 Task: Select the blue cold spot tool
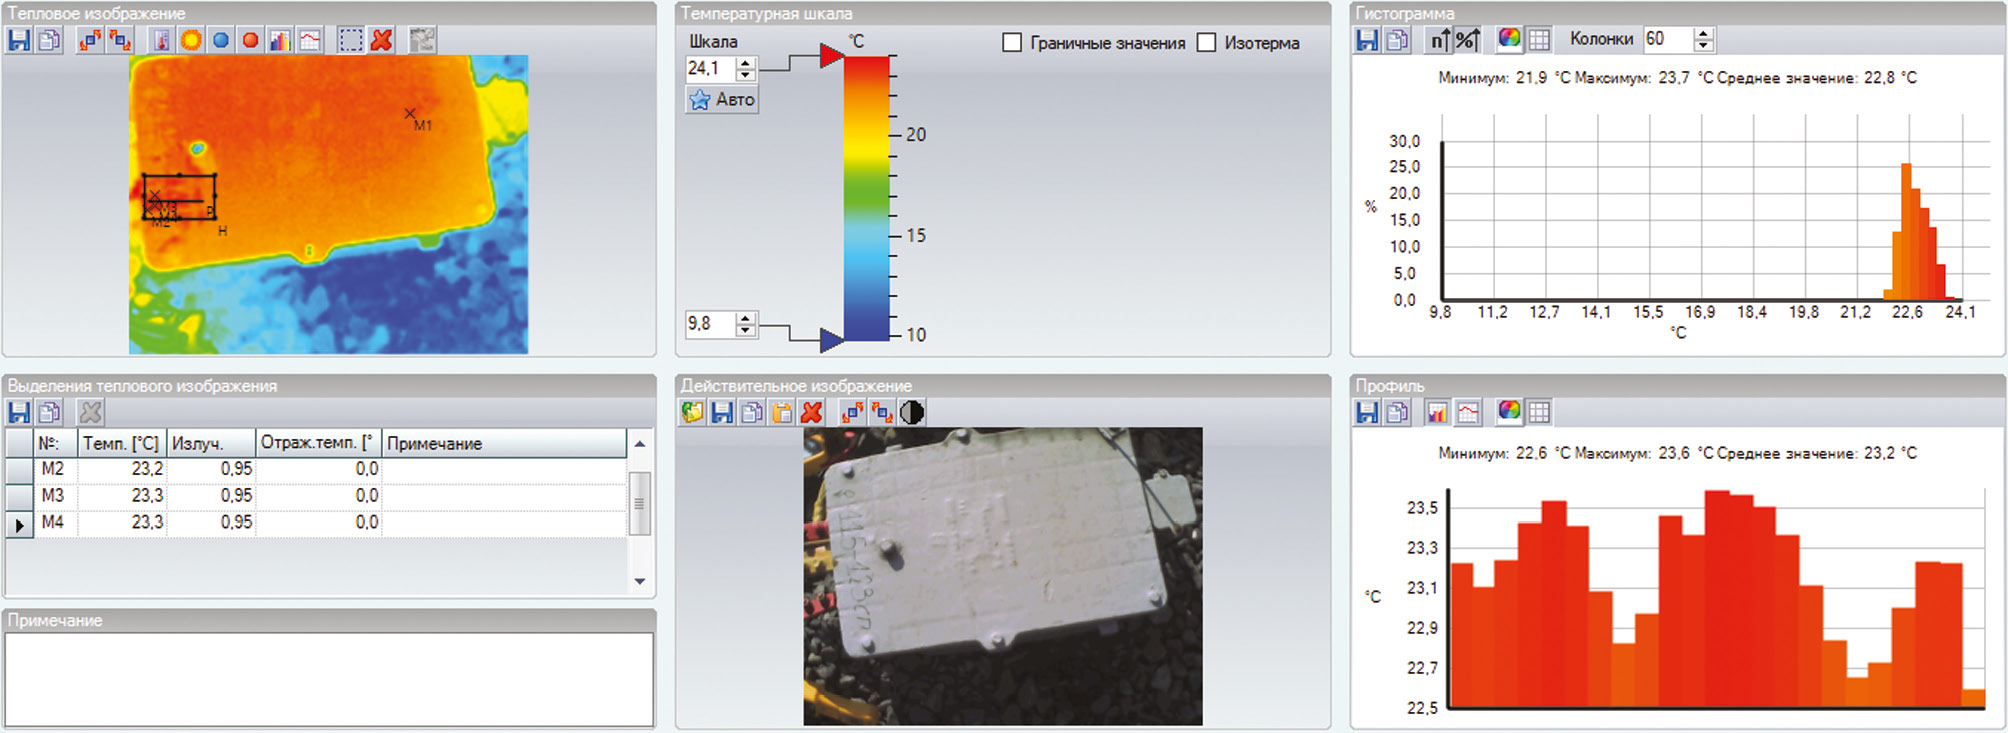[x=221, y=41]
